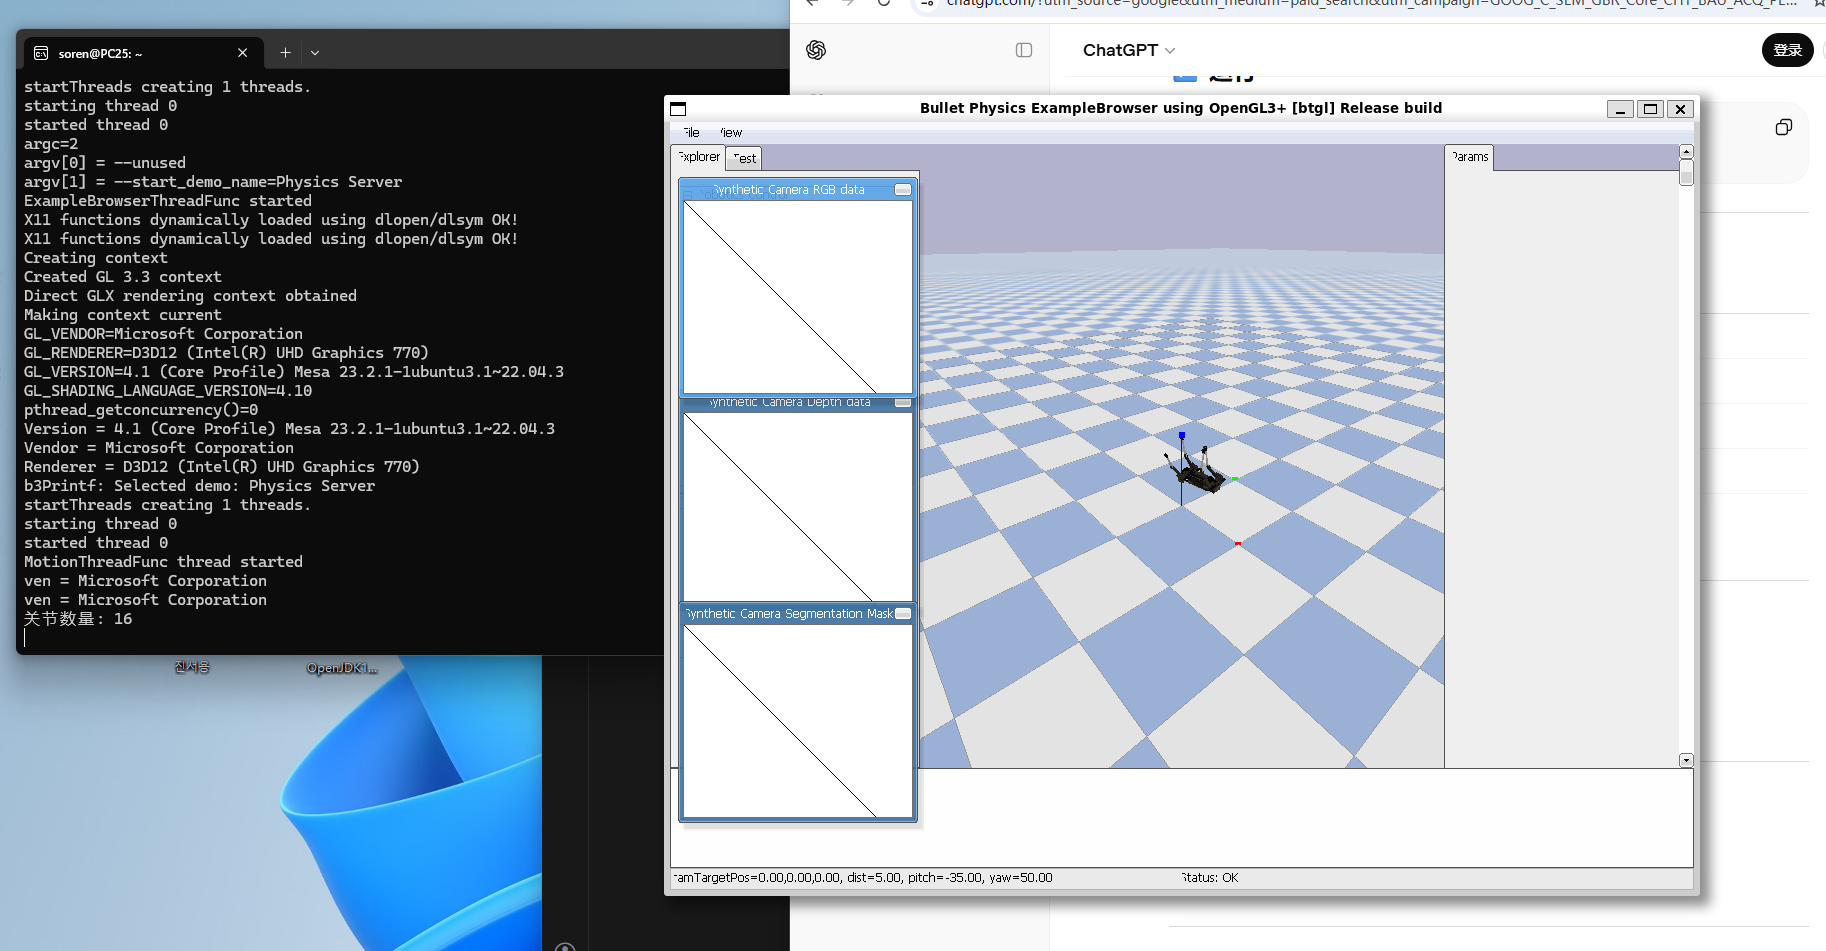Minimize the Bullet Physics ExampleBrowser window
Screen dimensions: 1826x951
(x=1620, y=109)
